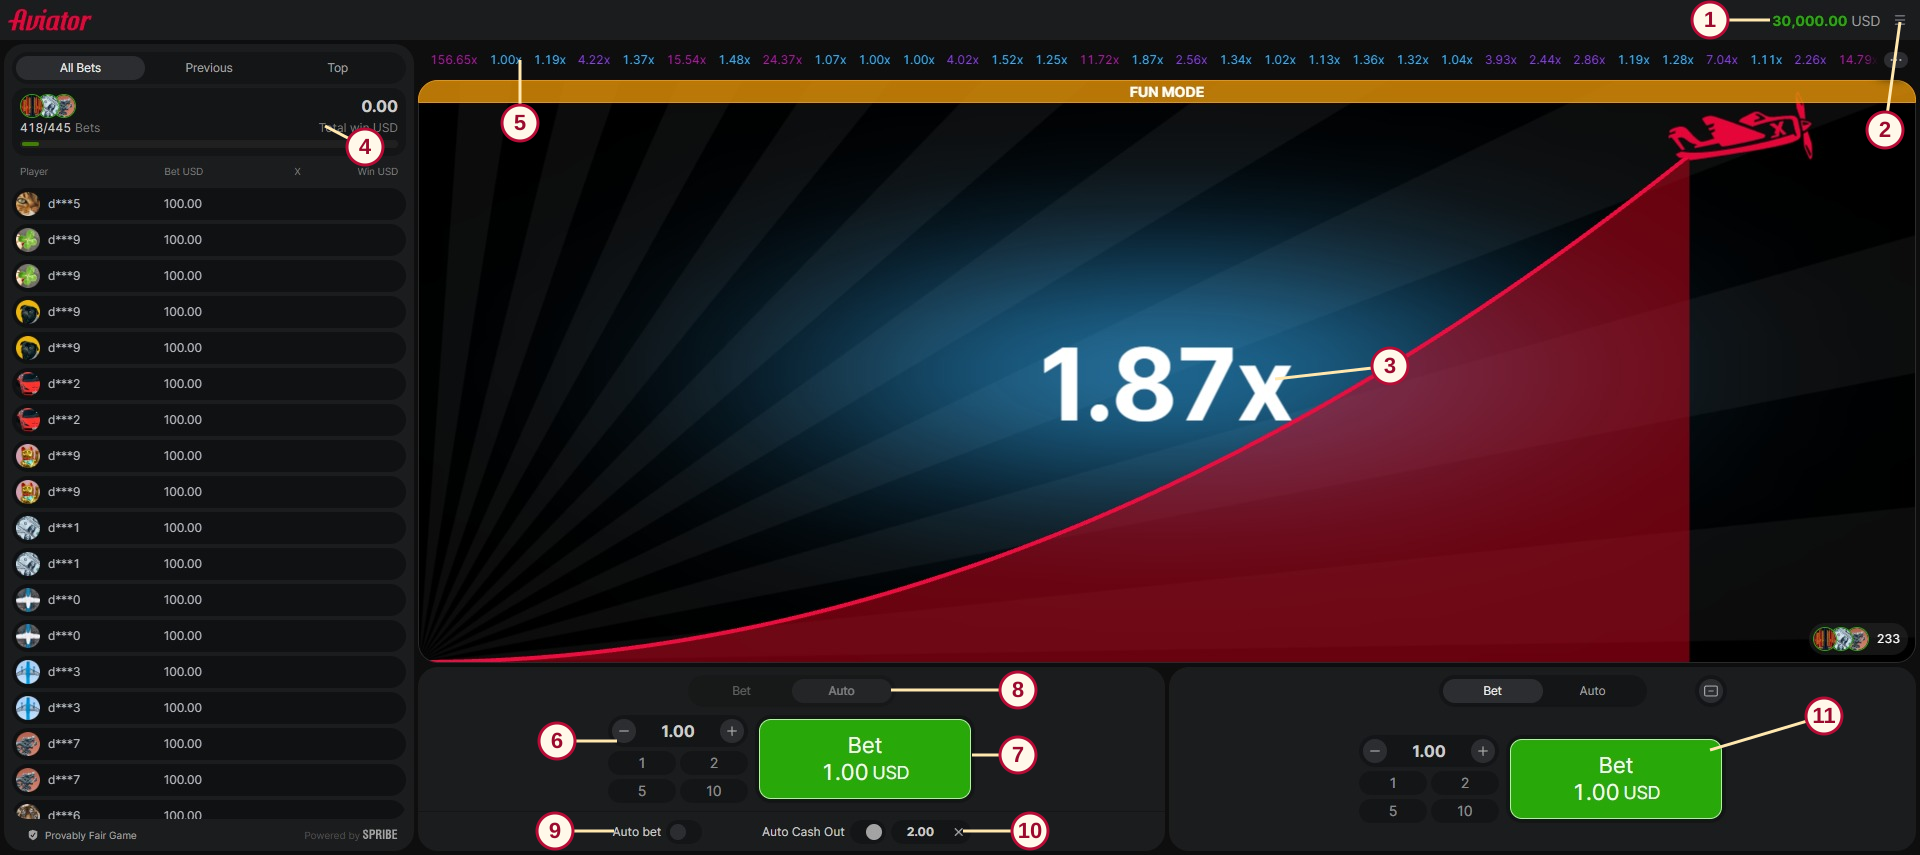1920x855 pixels.
Task: Click bet amount field in second panel
Action: (x=1429, y=751)
